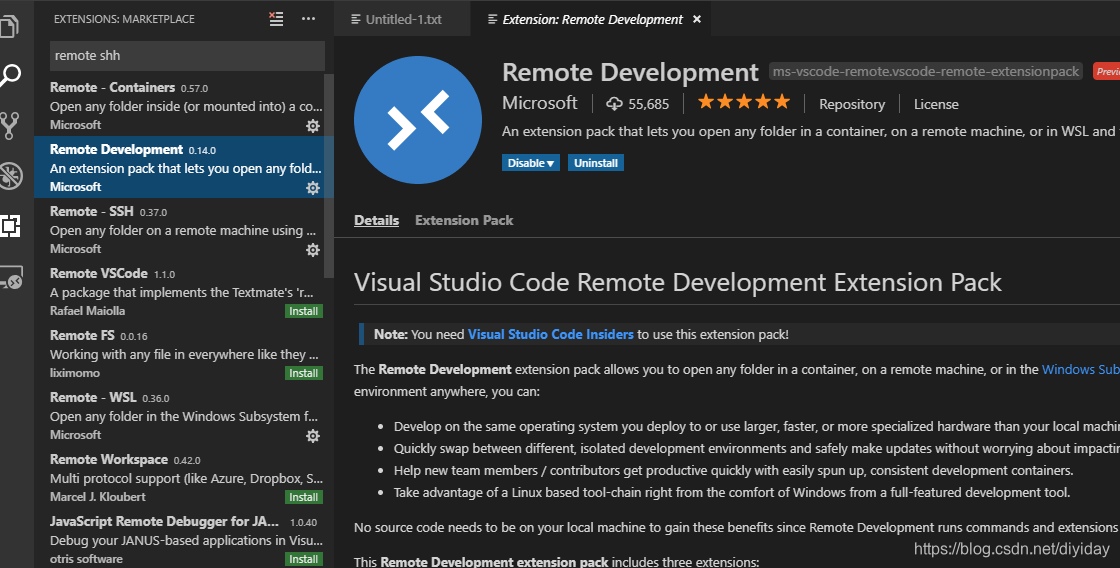Open the Debug view in activity bar
This screenshot has width=1120, height=568.
pyautogui.click(x=10, y=175)
